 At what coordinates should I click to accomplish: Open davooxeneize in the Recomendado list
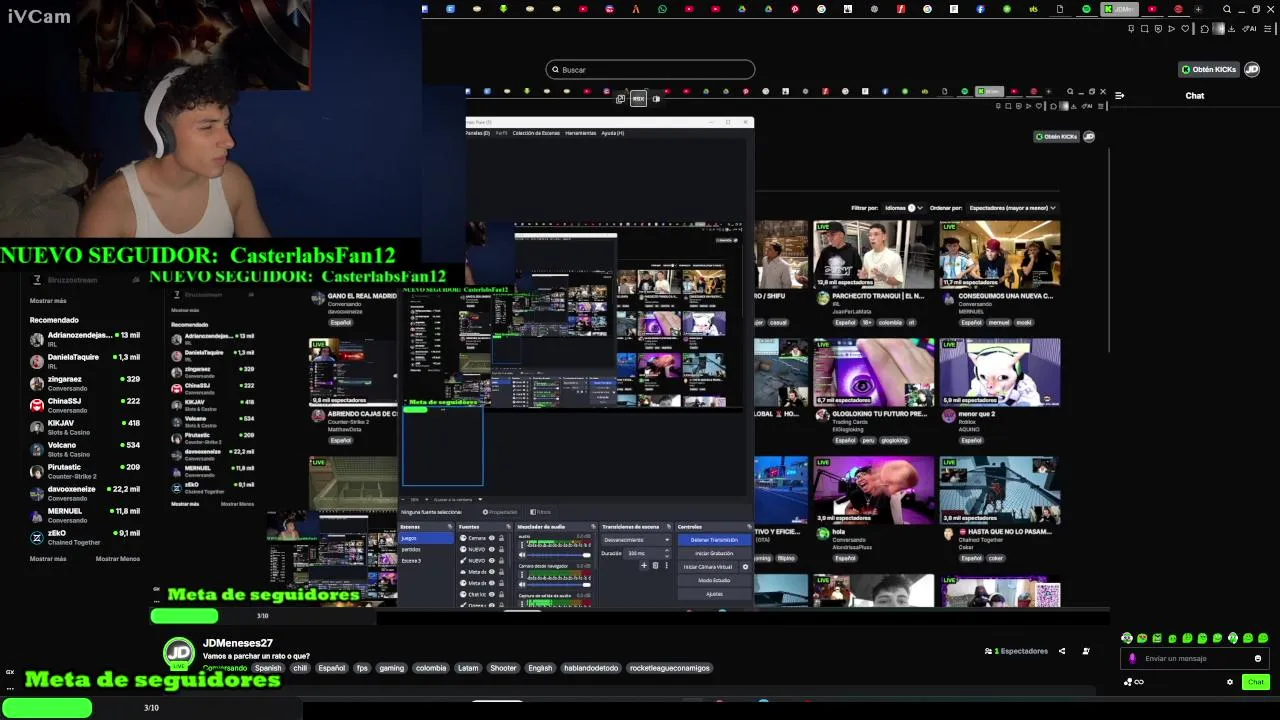pyautogui.click(x=85, y=493)
